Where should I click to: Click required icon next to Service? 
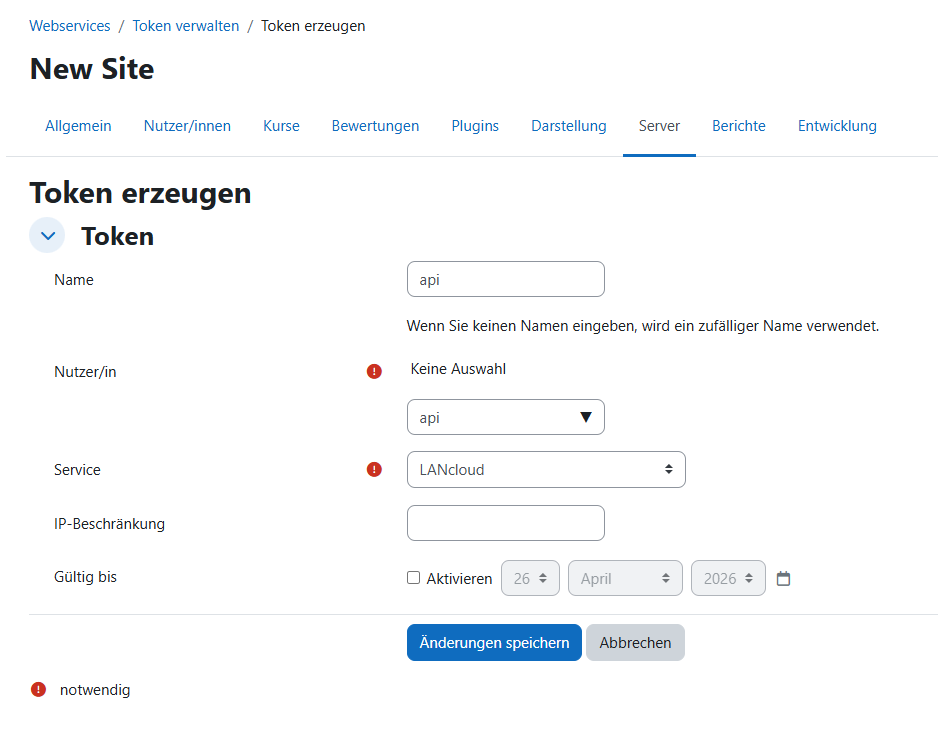374,469
